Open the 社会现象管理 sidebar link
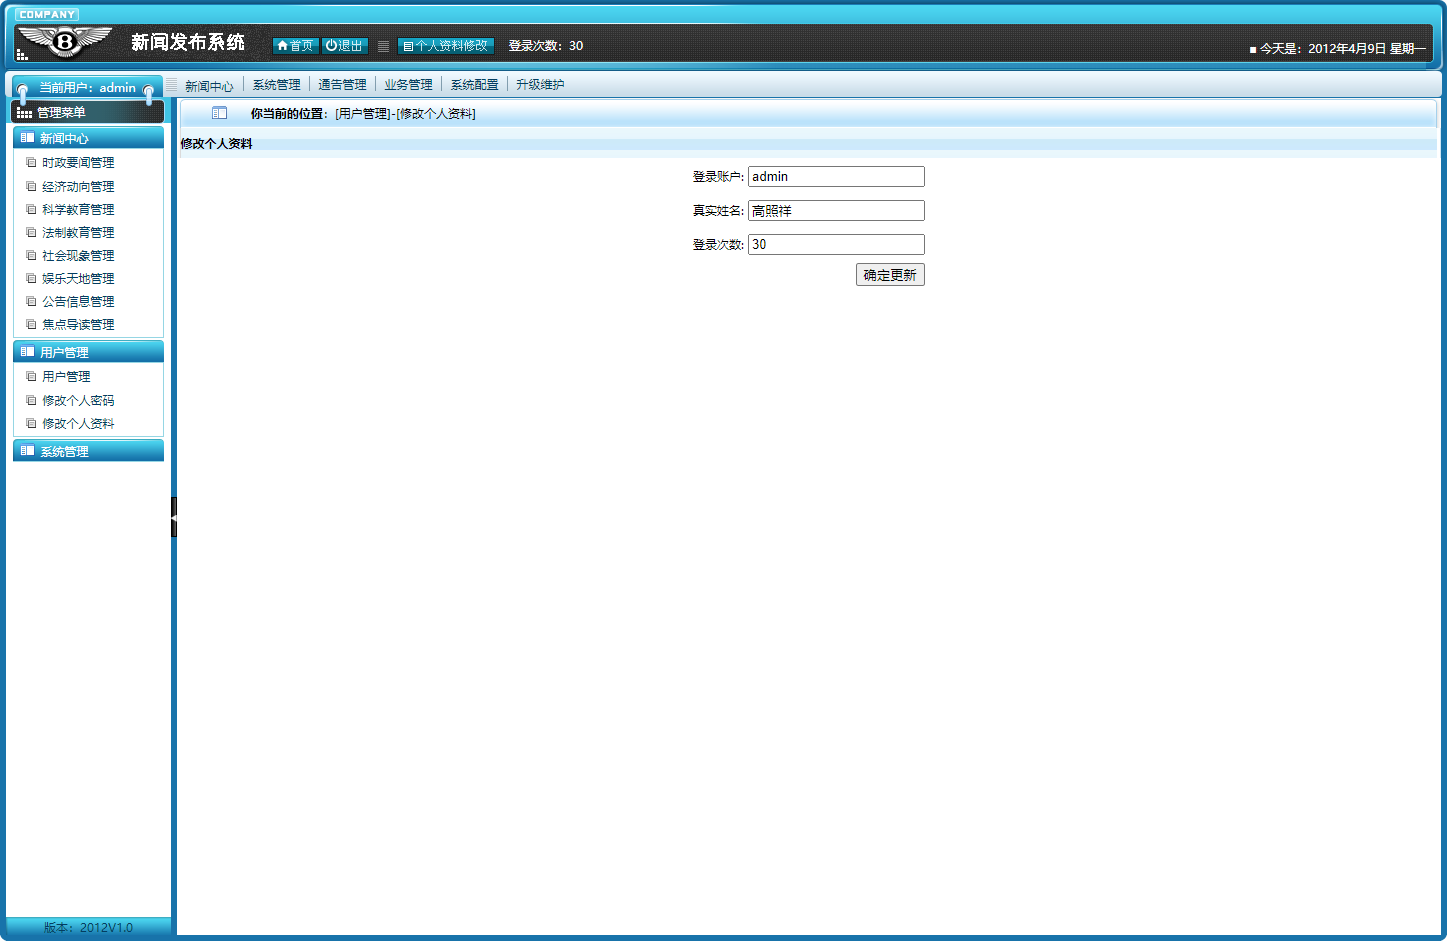The width and height of the screenshot is (1447, 943). (78, 256)
